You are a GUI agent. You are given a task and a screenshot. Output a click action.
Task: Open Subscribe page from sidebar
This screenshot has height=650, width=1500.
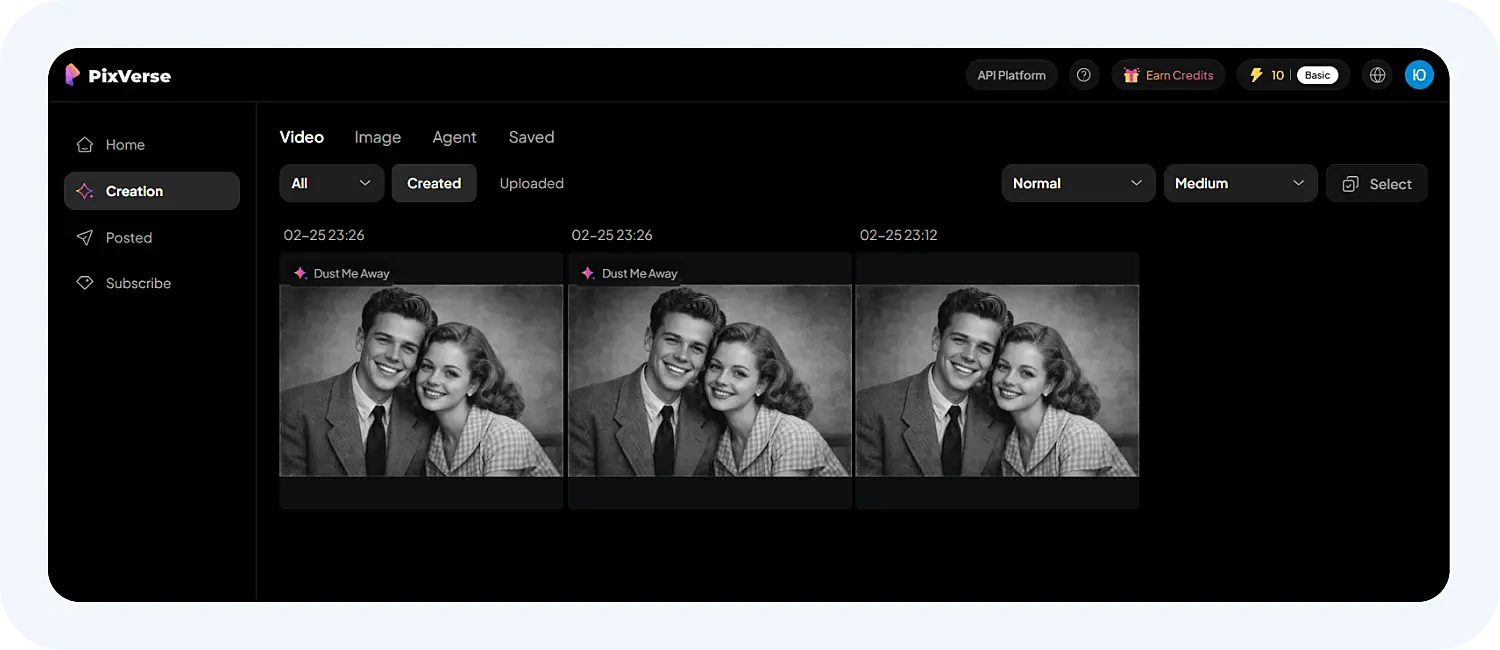pos(138,284)
